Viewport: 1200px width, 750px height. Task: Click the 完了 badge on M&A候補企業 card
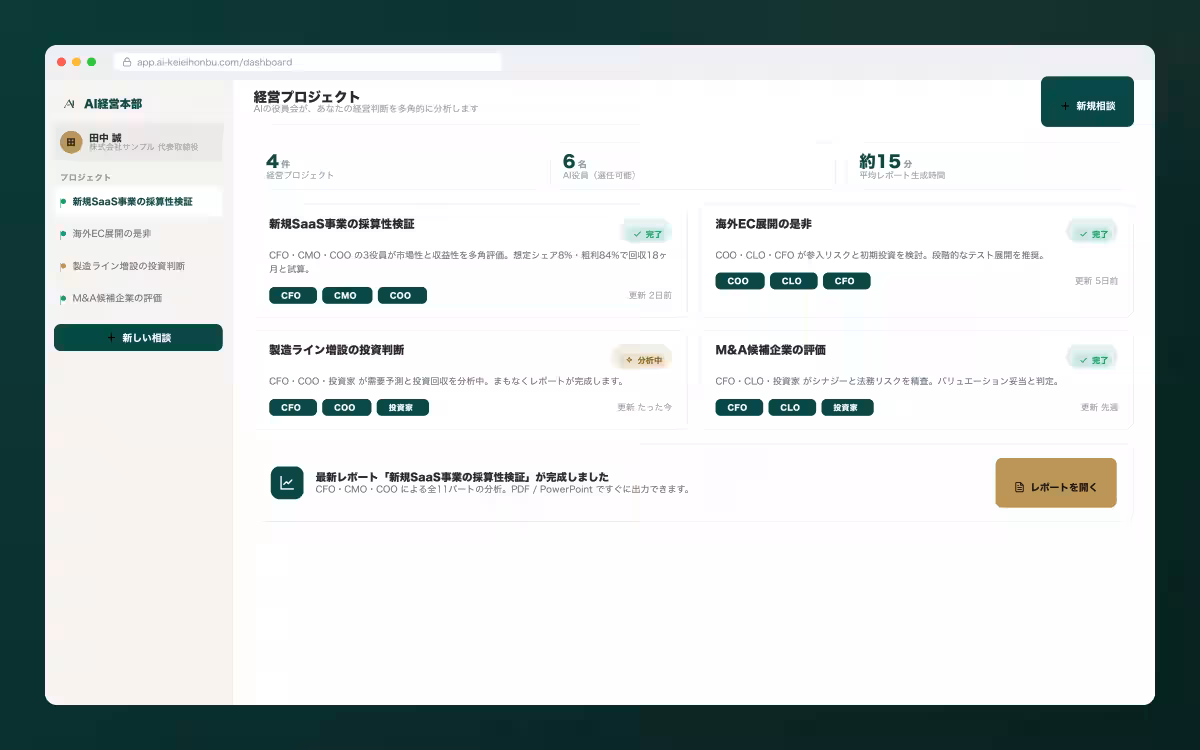tap(1093, 359)
